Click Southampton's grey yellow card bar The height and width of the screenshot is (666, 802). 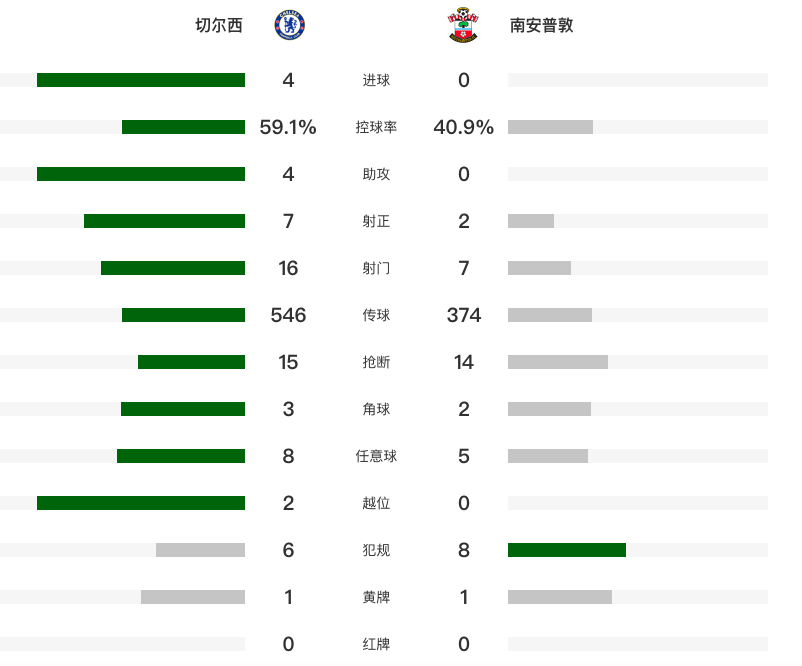(560, 597)
